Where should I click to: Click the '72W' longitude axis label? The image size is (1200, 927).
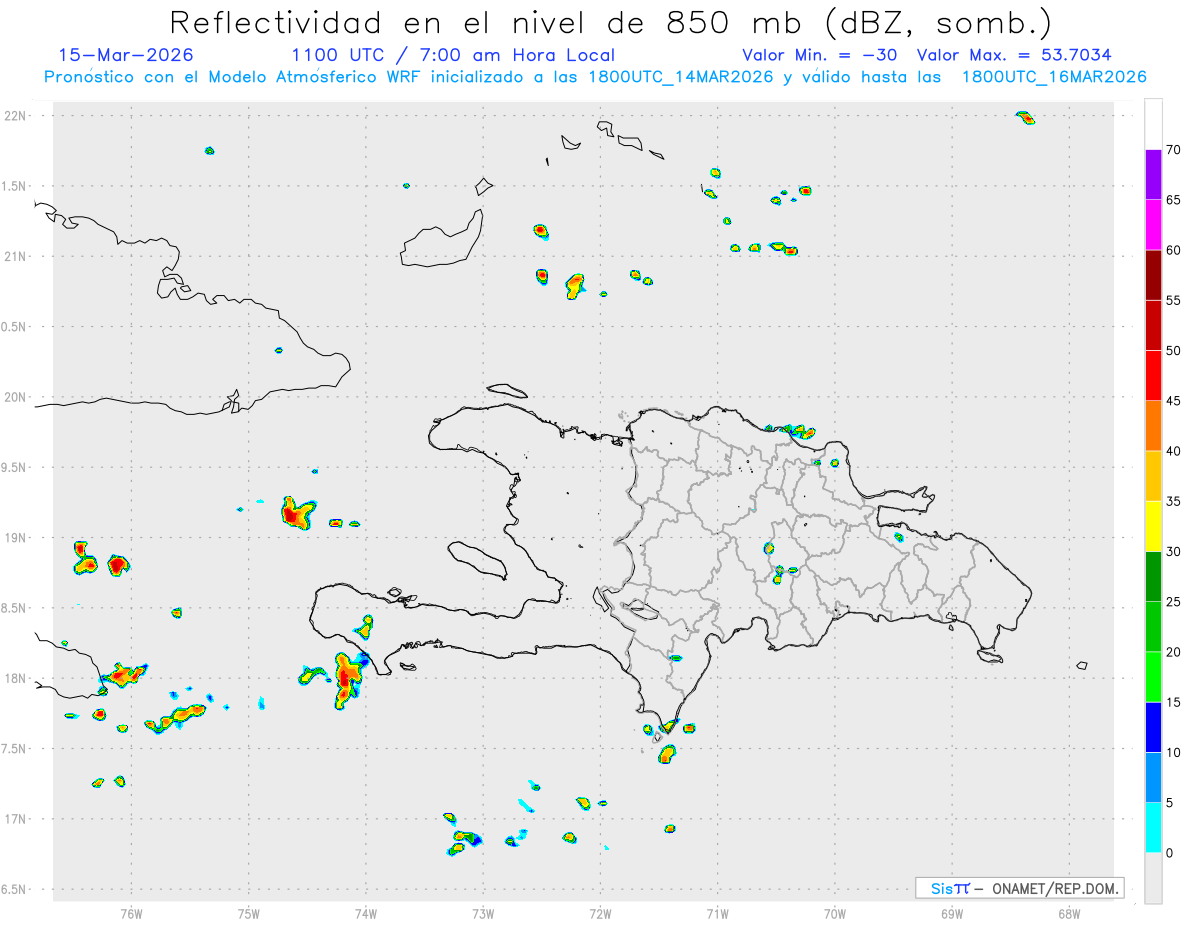600,912
